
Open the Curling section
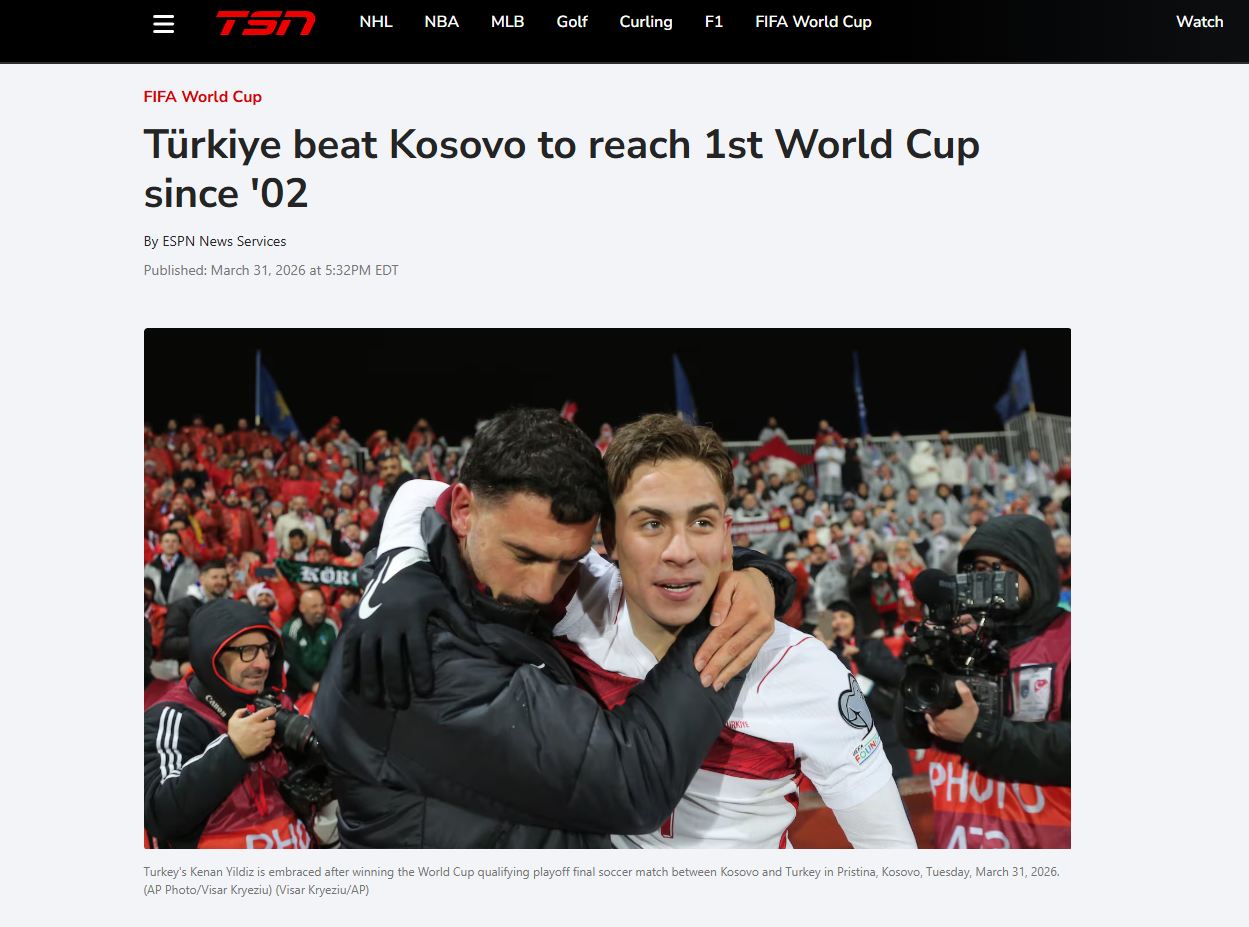tap(646, 22)
